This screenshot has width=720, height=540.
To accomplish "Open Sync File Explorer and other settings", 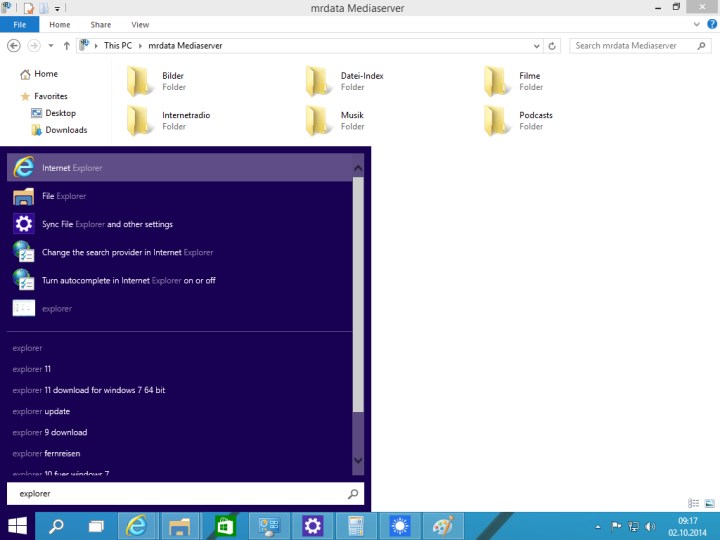I will click(x=180, y=224).
